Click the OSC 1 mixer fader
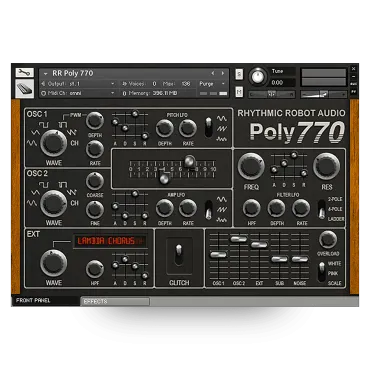 pos(219,255)
